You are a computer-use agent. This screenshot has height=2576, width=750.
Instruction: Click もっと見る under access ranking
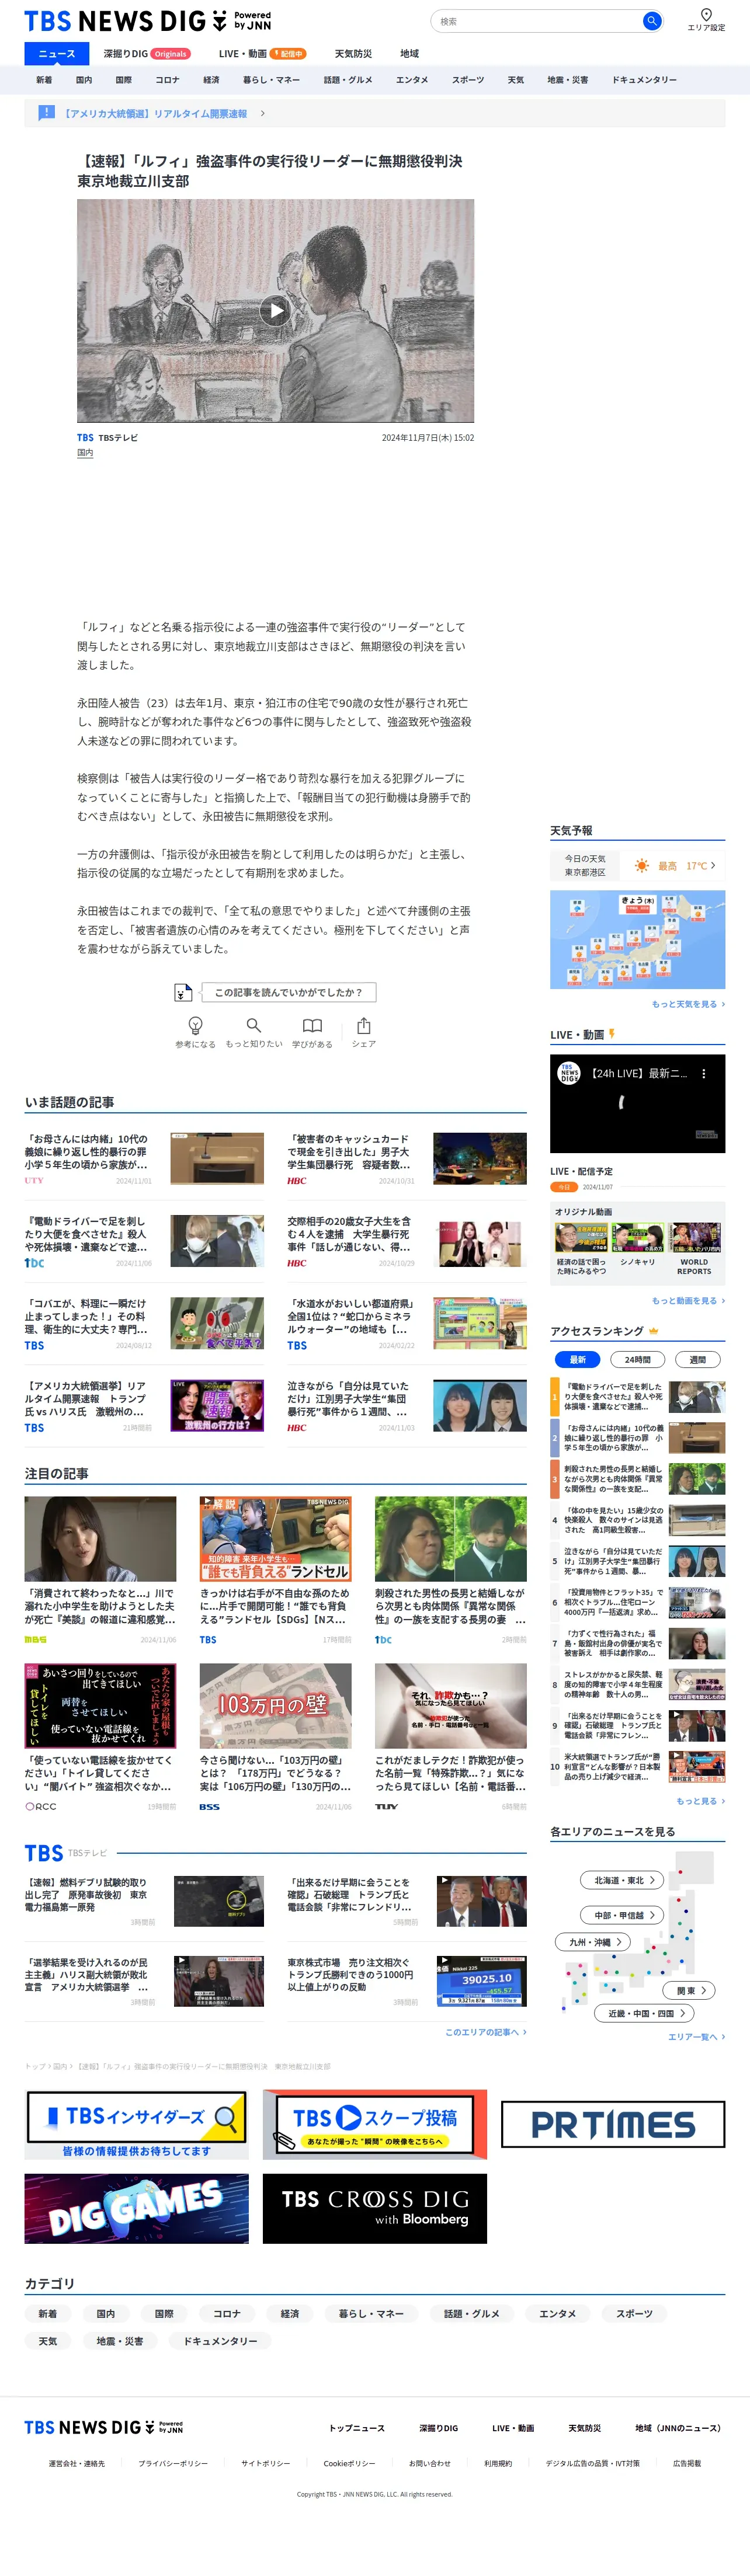click(700, 1800)
